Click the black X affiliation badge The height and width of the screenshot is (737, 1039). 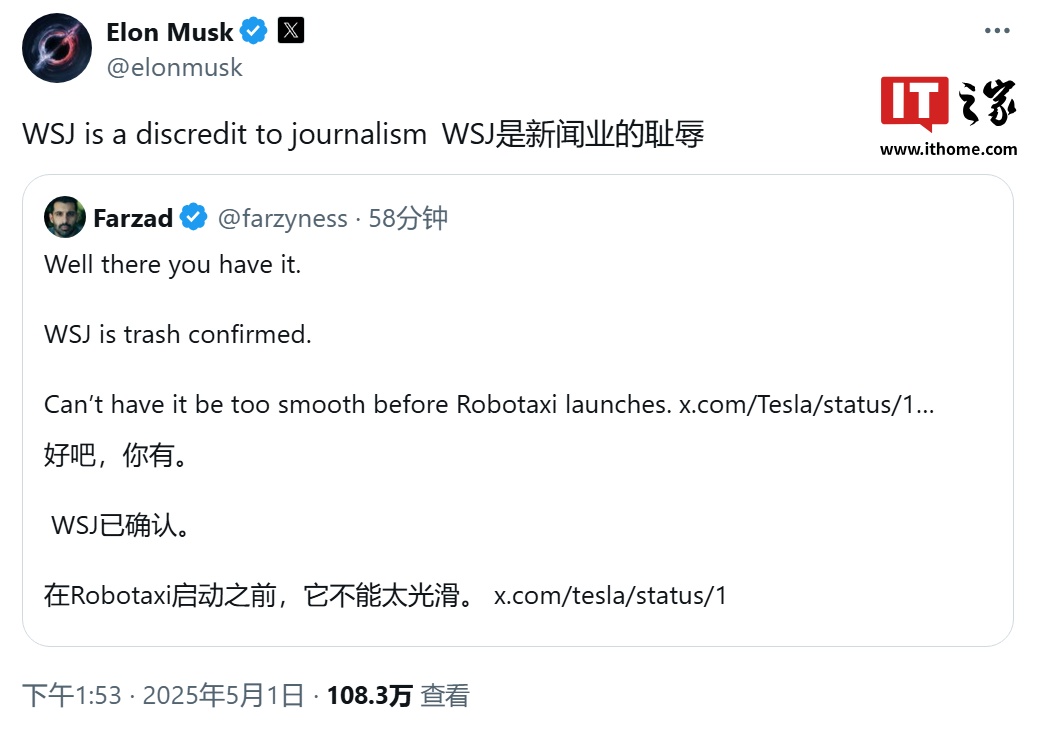tap(290, 30)
